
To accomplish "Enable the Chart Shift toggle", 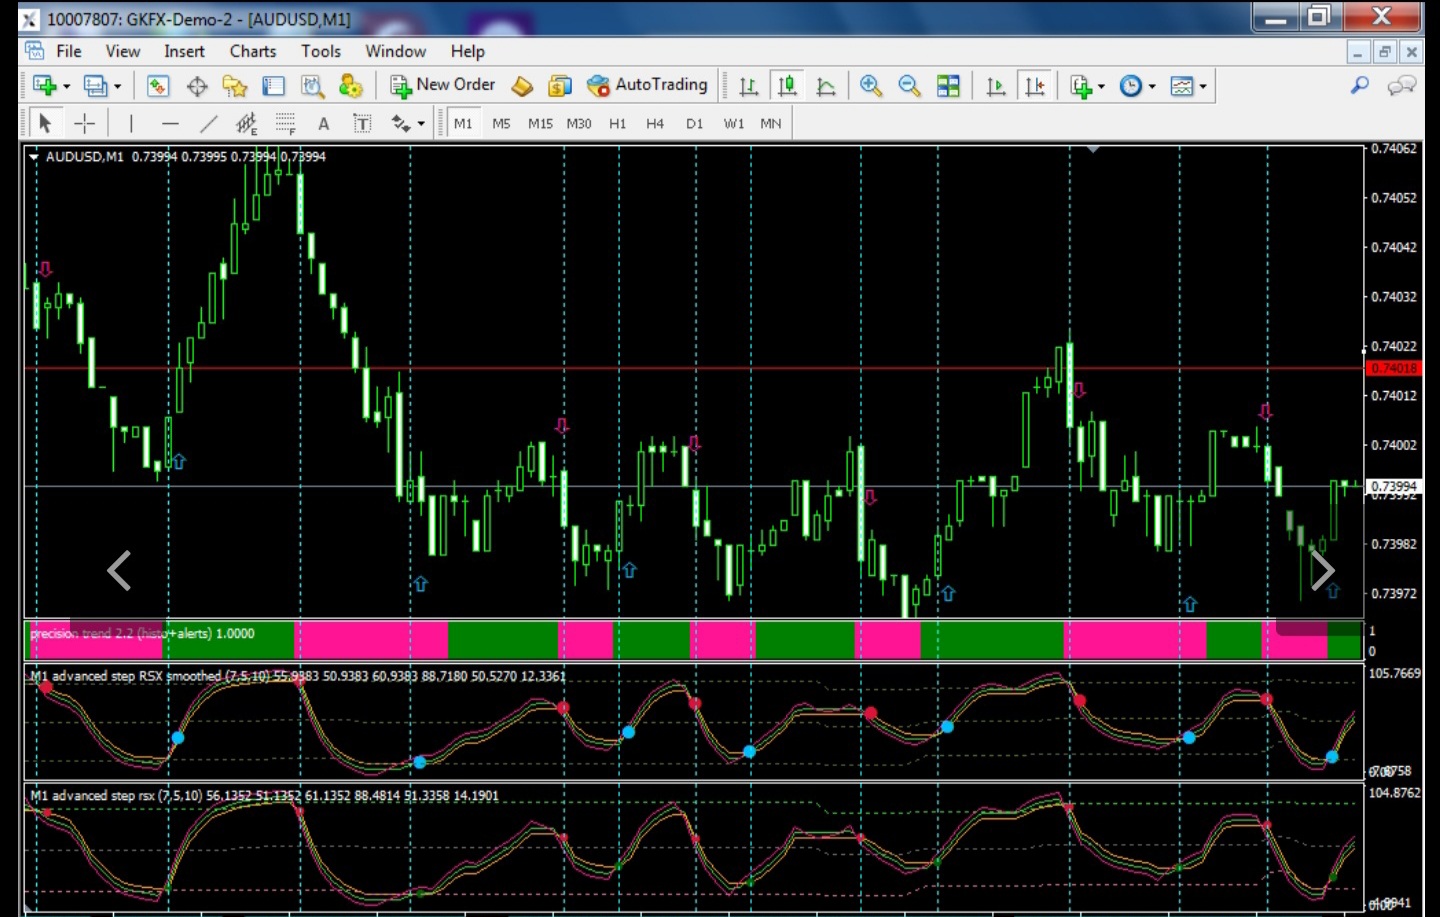I will [x=1035, y=86].
